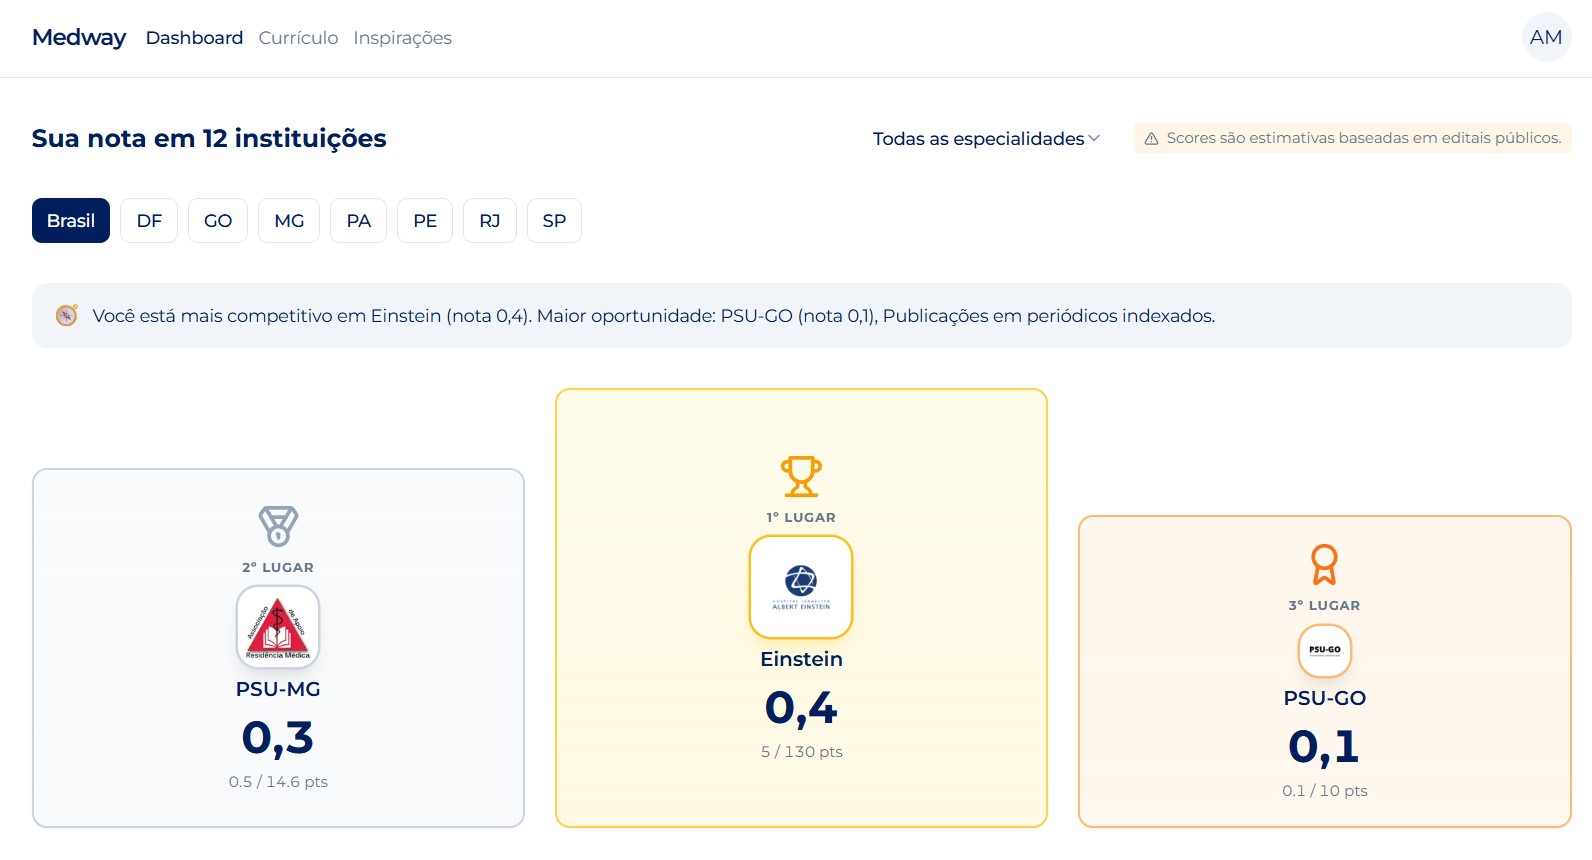Expand the Todas as especialidades dropdown

pyautogui.click(x=986, y=138)
